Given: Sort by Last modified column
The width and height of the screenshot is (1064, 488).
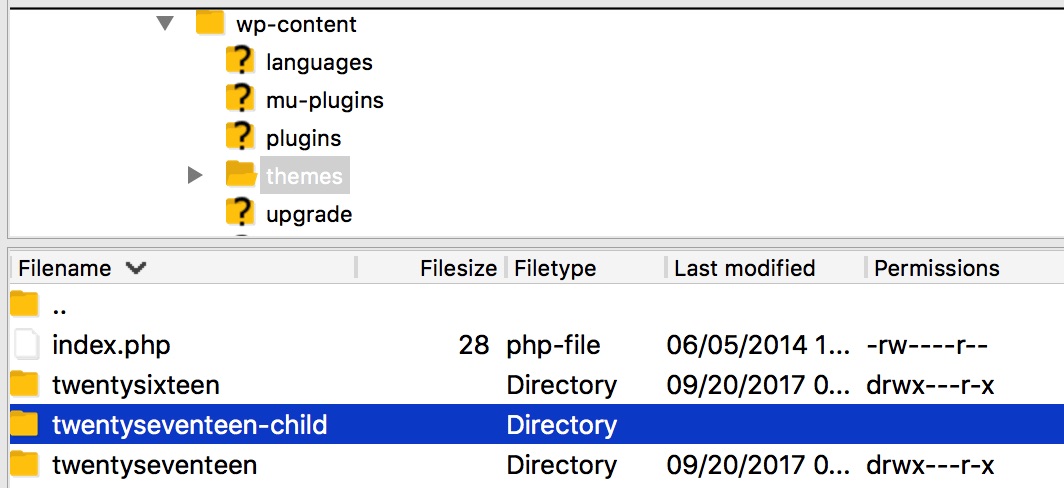Looking at the screenshot, I should (744, 268).
